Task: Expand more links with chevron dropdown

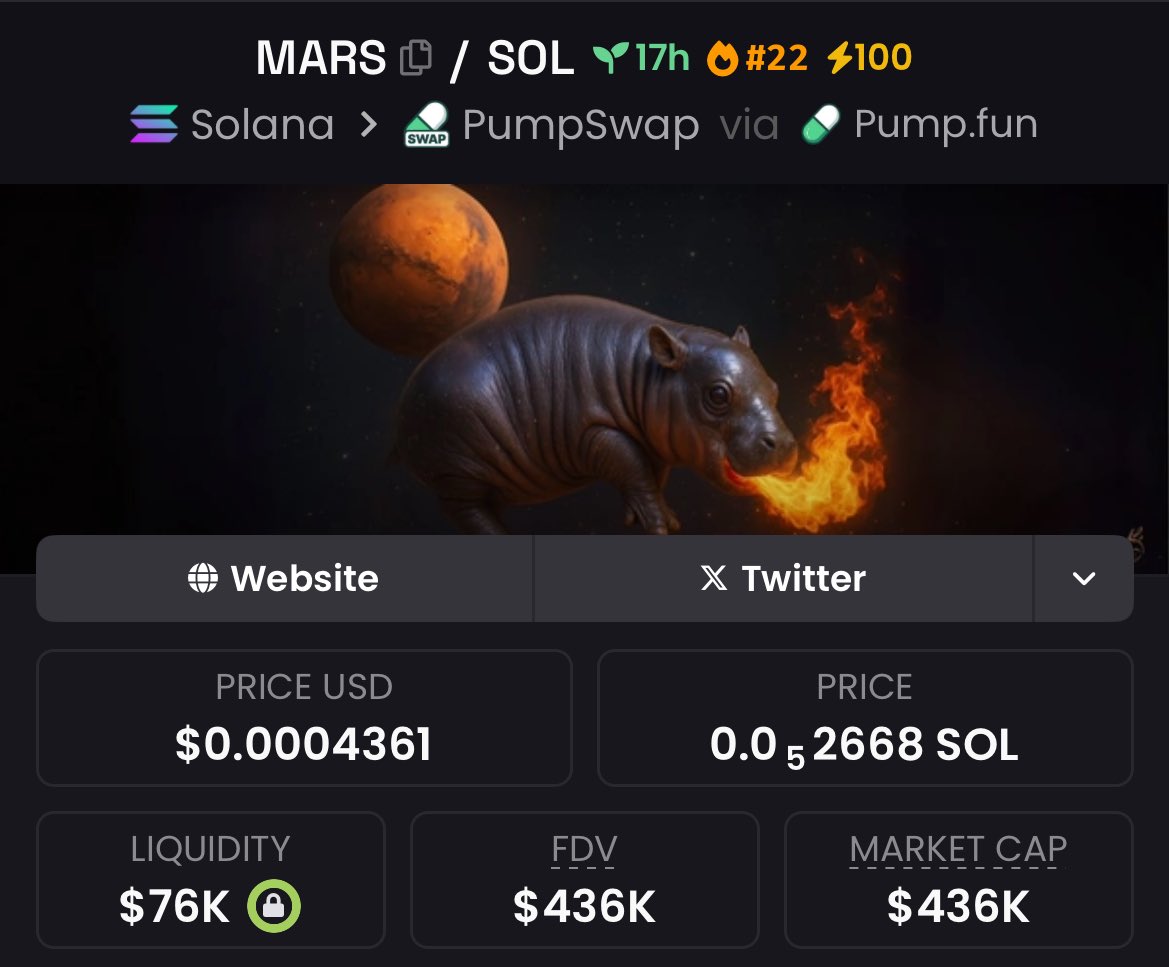Action: [x=1083, y=579]
